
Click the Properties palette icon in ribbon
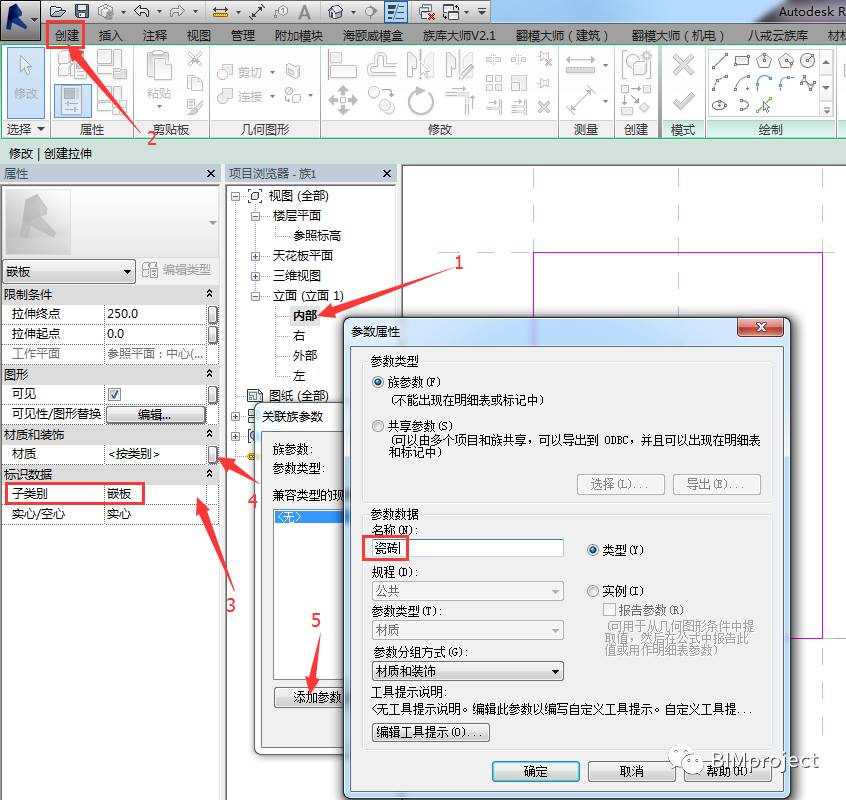tap(71, 100)
